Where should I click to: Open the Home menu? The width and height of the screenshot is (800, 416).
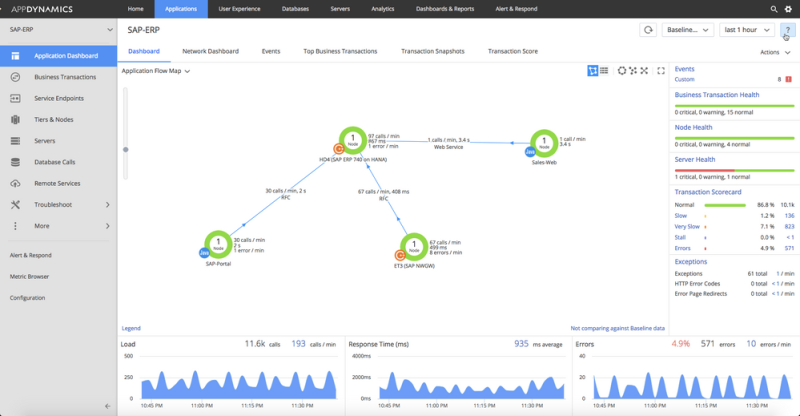pos(135,9)
